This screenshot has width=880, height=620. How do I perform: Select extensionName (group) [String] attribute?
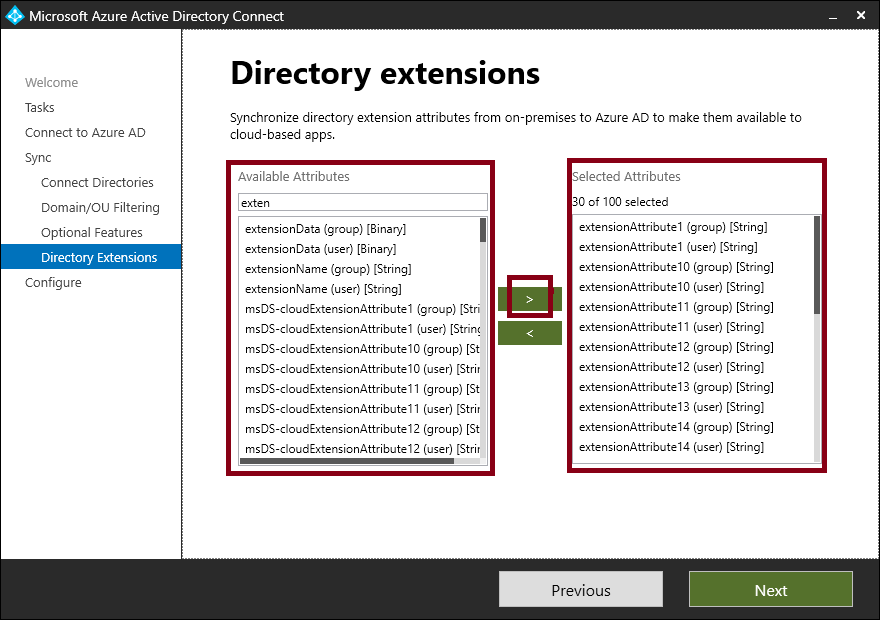tap(328, 269)
